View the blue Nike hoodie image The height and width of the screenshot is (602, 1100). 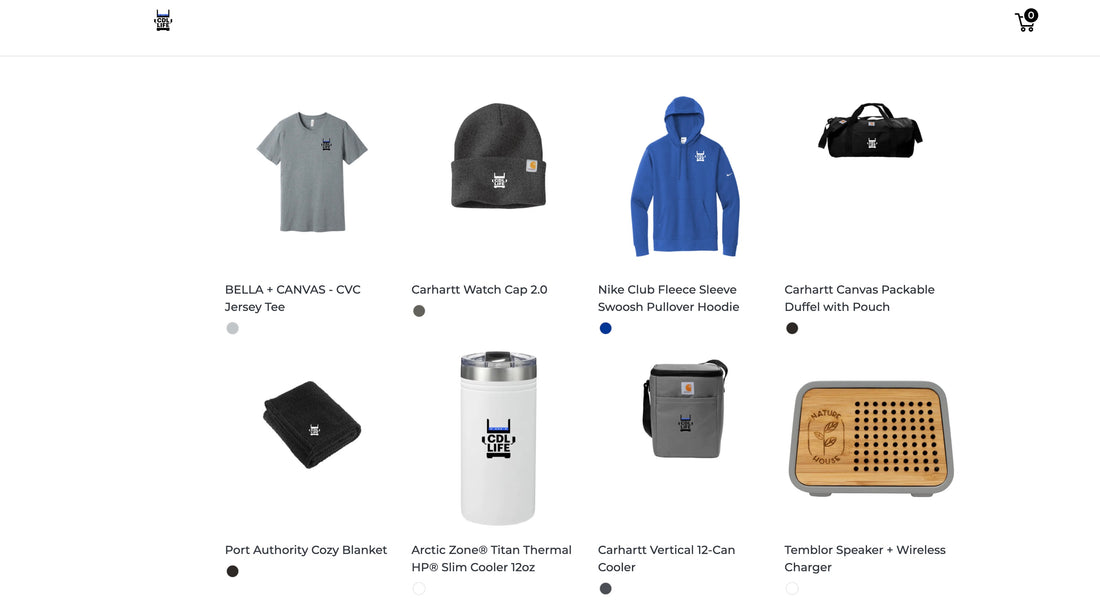685,177
